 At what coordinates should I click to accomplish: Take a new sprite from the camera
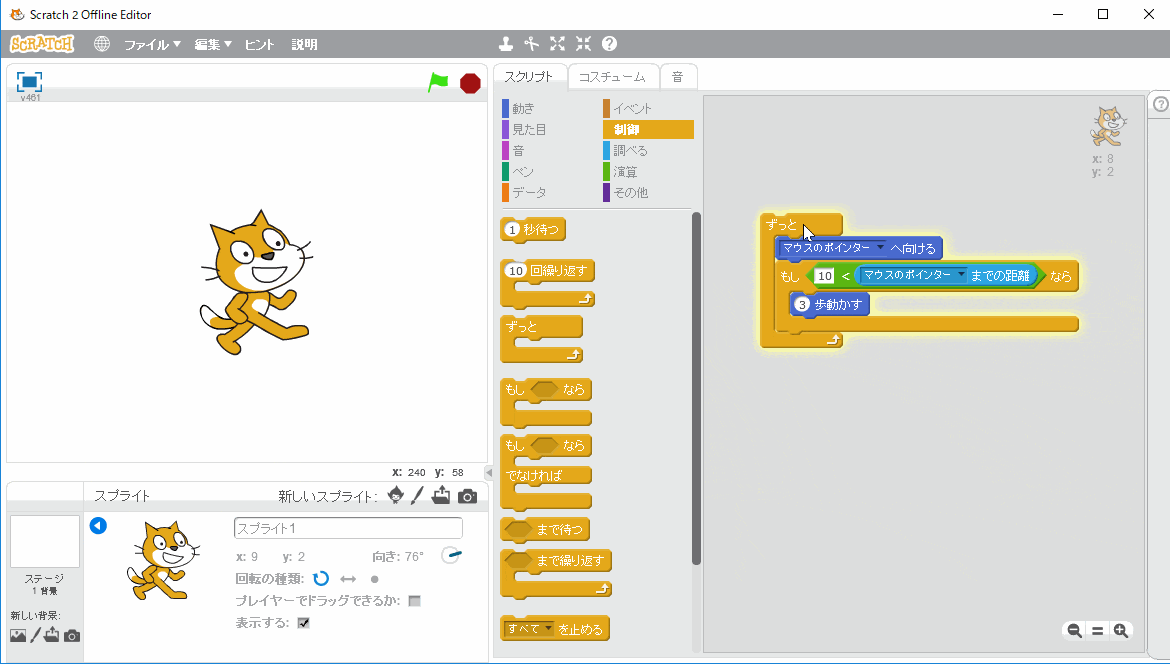click(467, 496)
